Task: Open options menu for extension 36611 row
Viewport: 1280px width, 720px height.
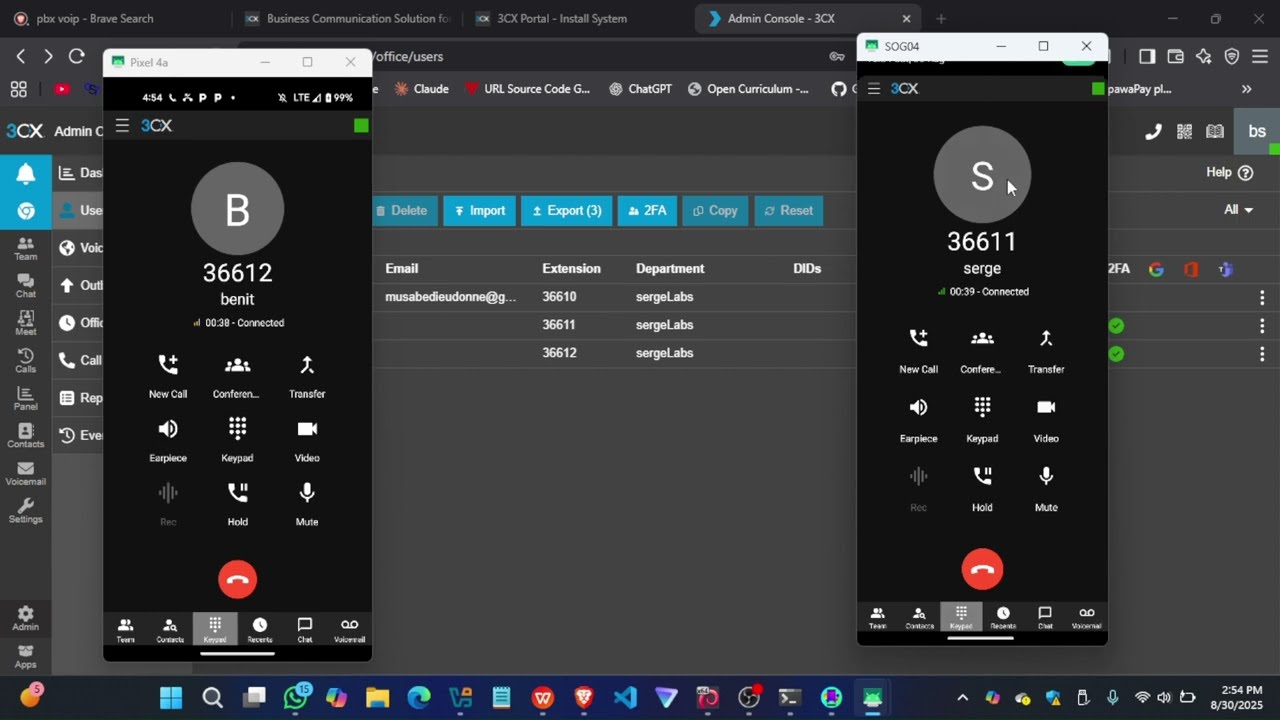Action: point(1262,325)
